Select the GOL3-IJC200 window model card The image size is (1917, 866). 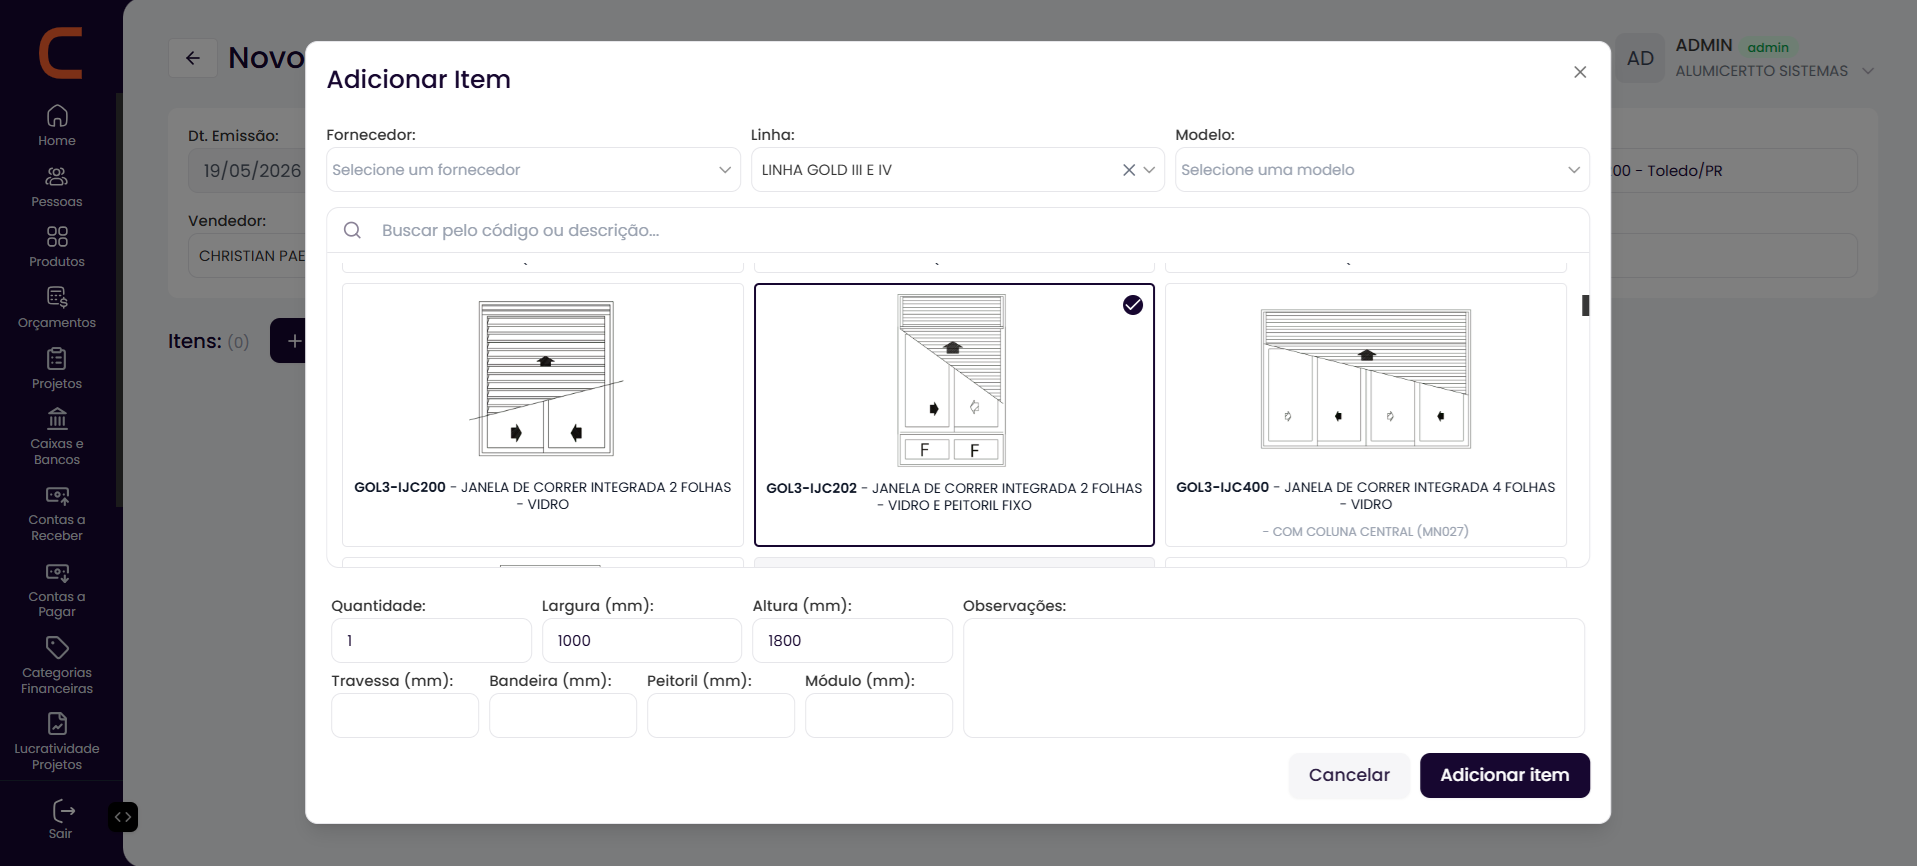pos(543,414)
